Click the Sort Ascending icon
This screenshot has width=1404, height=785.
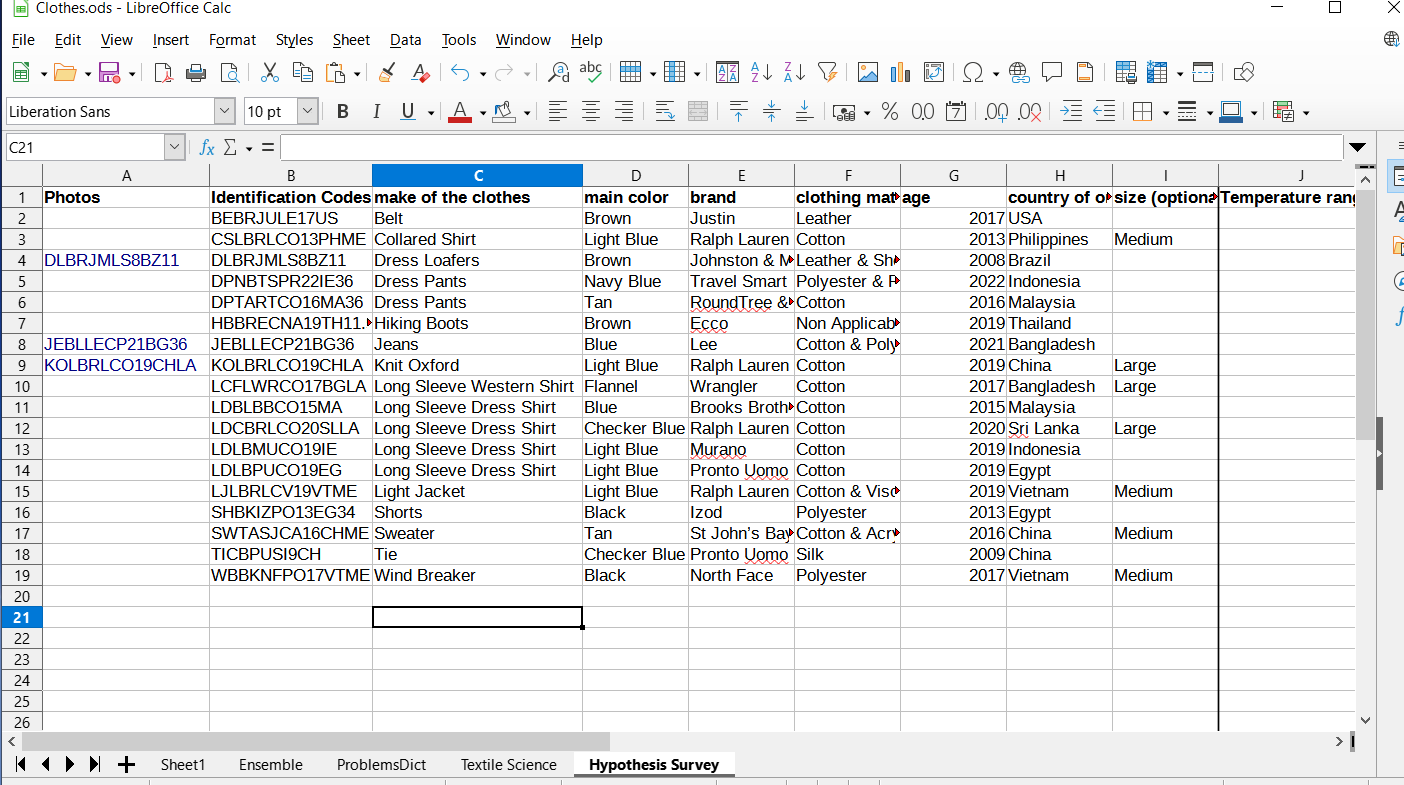coord(761,72)
